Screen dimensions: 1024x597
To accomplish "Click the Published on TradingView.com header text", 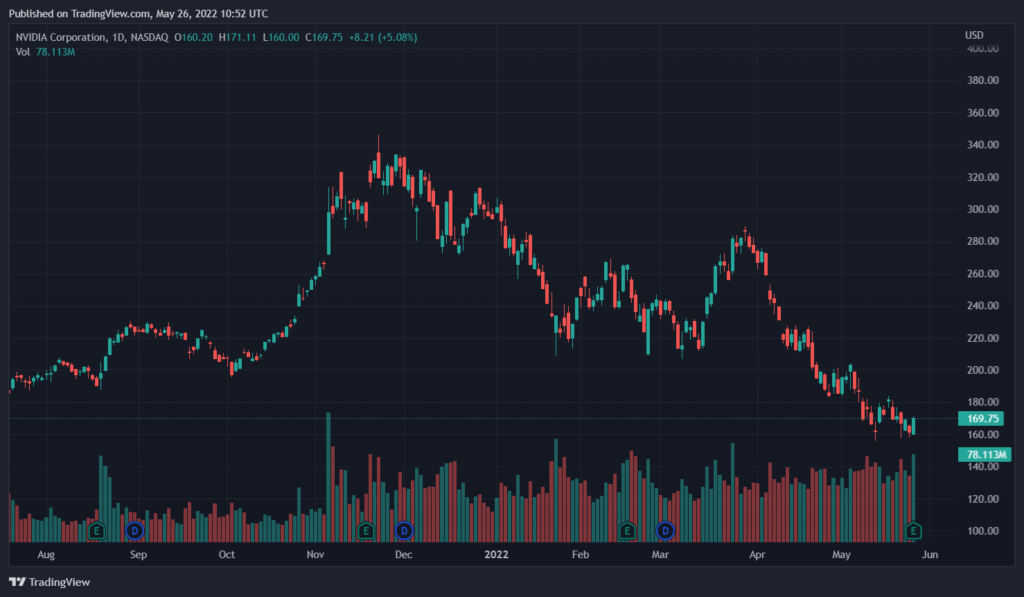I will [138, 14].
